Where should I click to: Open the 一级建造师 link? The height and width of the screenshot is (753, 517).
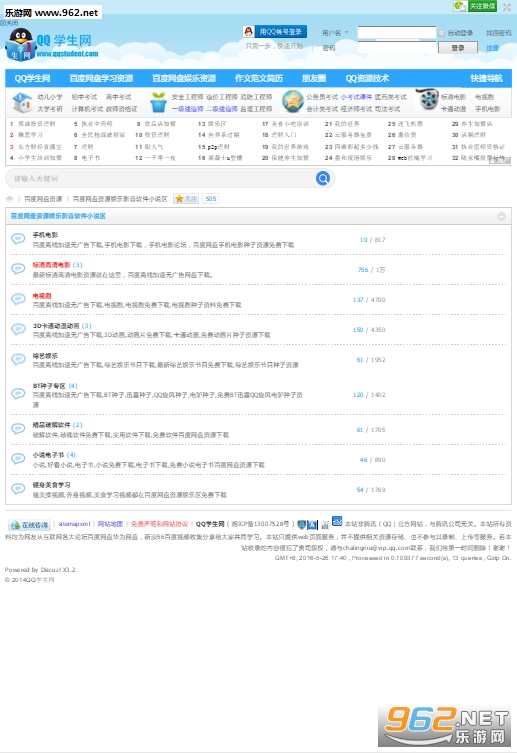187,109
